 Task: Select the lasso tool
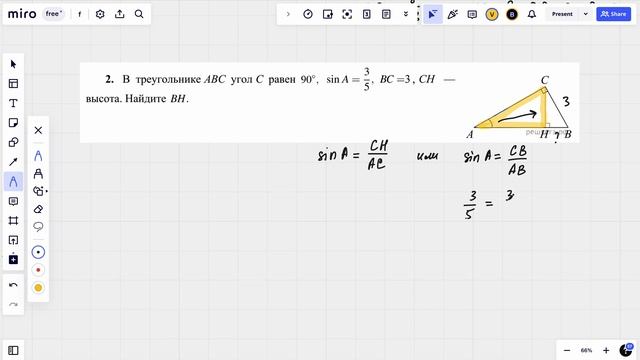(38, 227)
